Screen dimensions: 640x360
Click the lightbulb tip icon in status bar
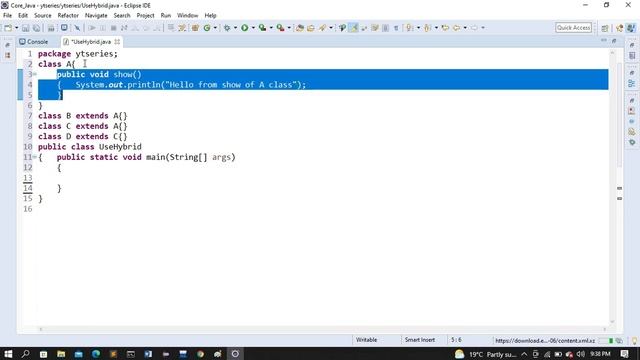click(634, 340)
